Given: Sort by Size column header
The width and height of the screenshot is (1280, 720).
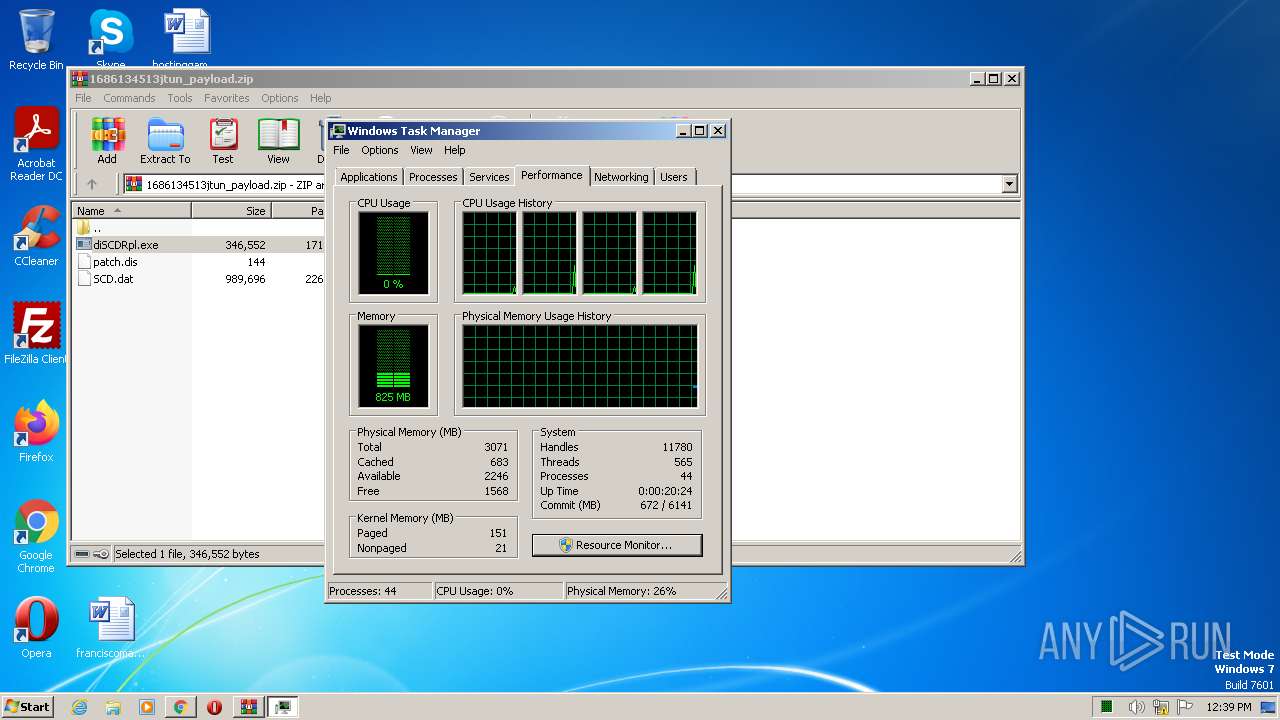Looking at the screenshot, I should click(231, 211).
